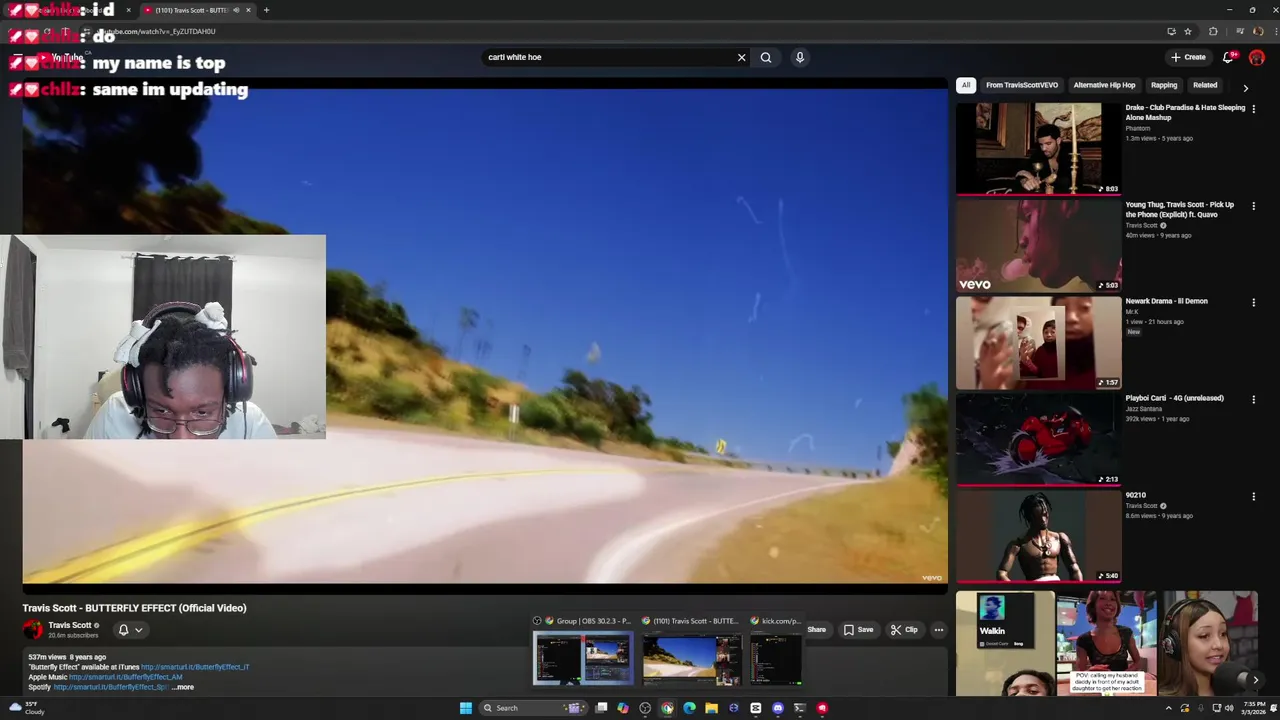Open weather widget showing 35°F Cloudy

pos(25,708)
